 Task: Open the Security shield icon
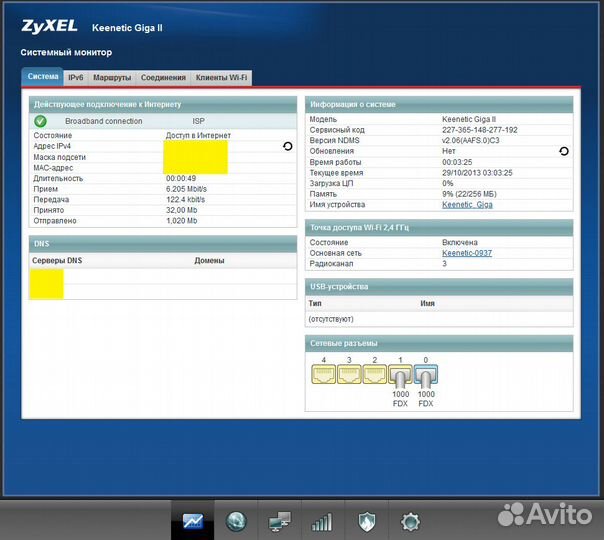pos(366,521)
